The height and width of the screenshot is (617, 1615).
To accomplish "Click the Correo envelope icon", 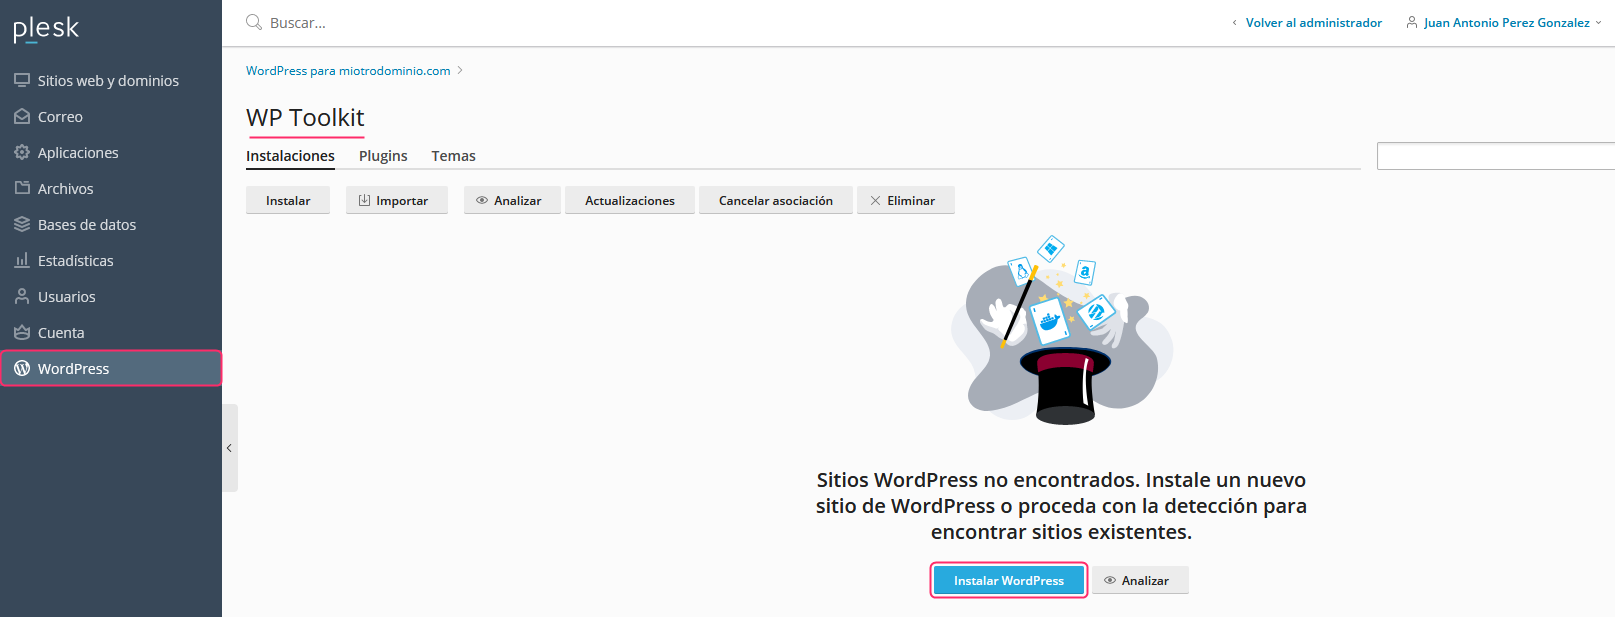I will (22, 116).
